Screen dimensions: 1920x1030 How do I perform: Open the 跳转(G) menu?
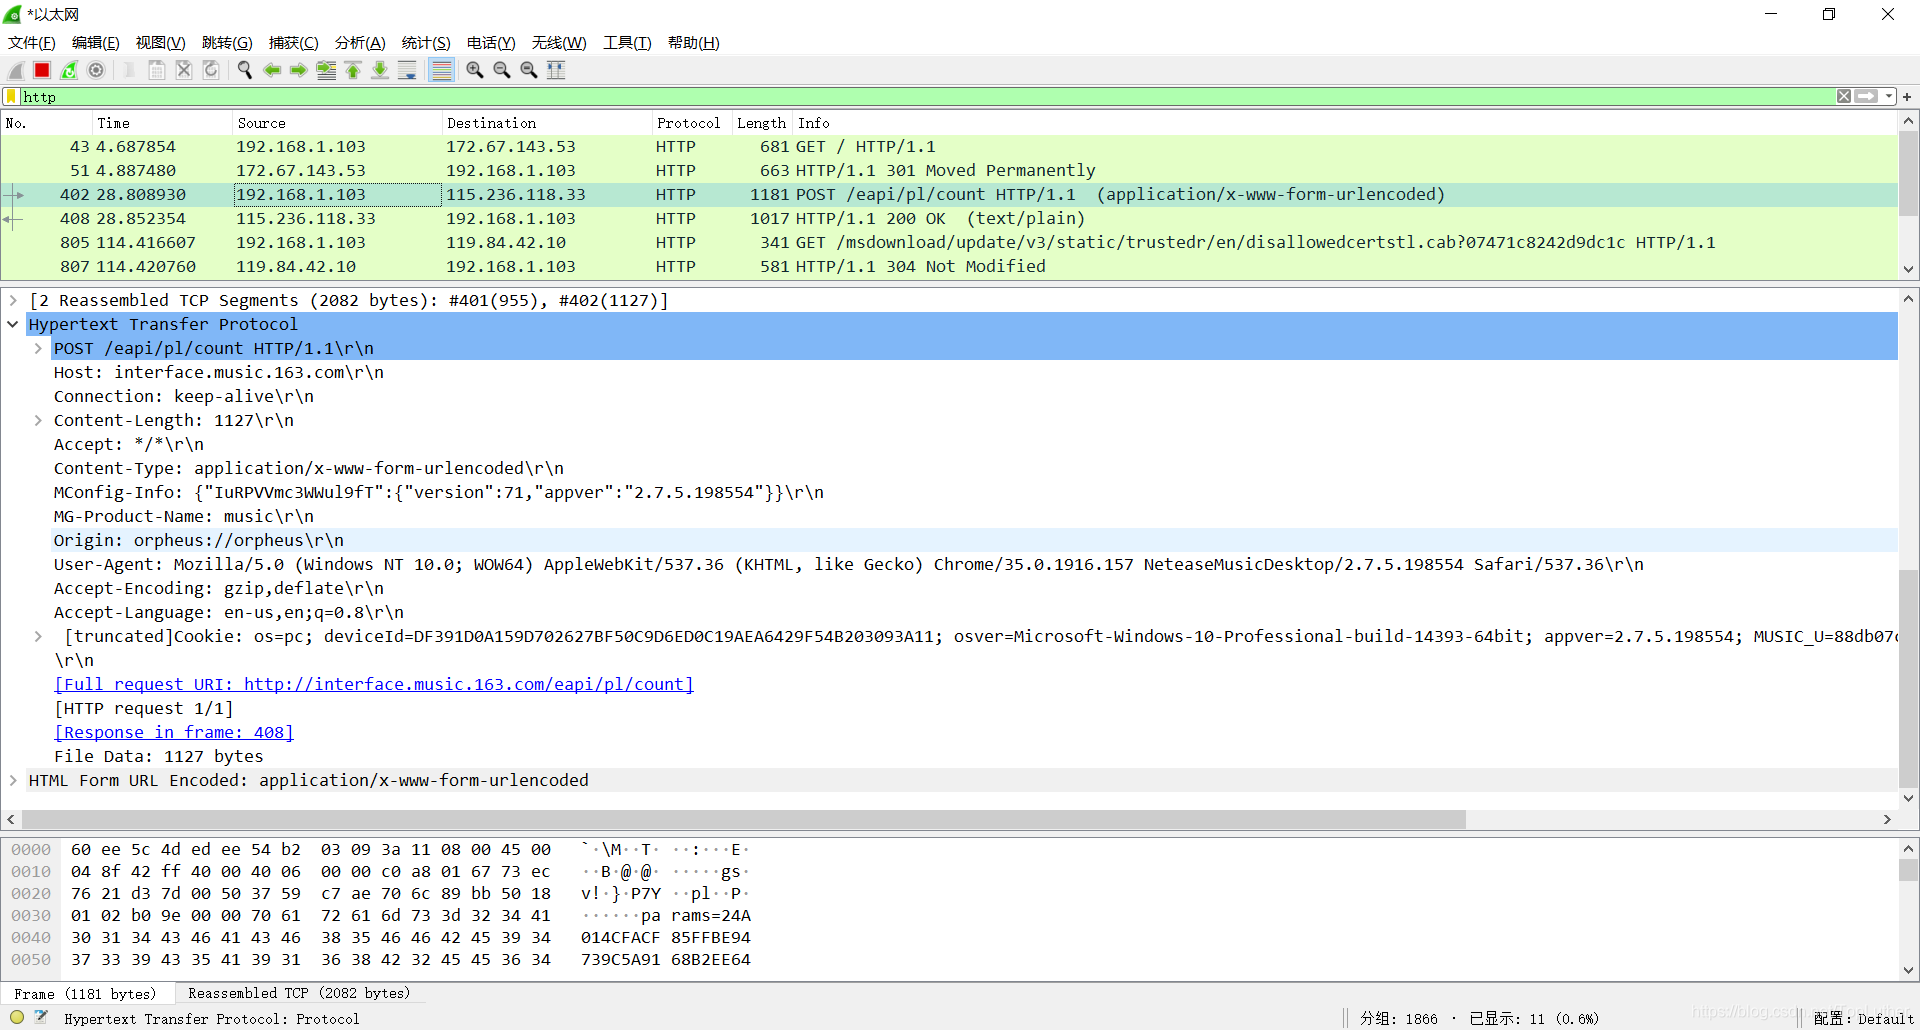227,43
